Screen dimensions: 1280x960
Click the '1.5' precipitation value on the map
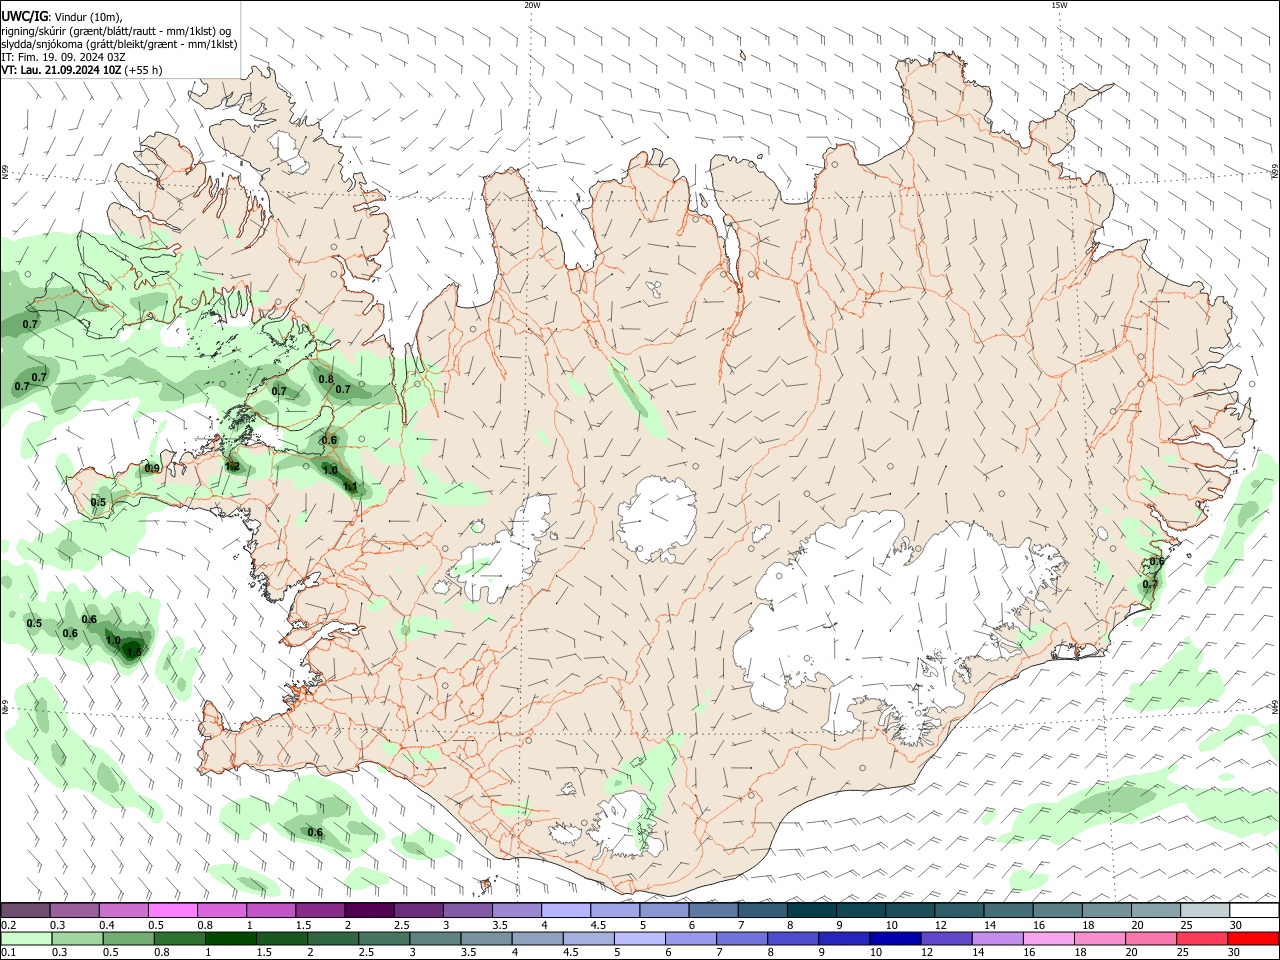(x=134, y=651)
